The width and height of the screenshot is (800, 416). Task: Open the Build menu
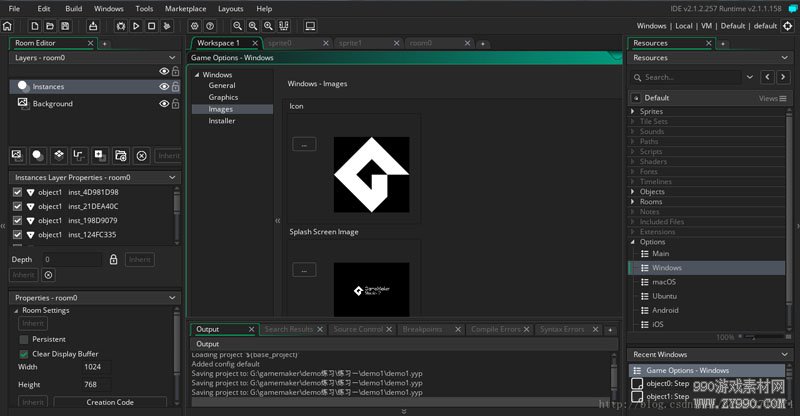[73, 9]
